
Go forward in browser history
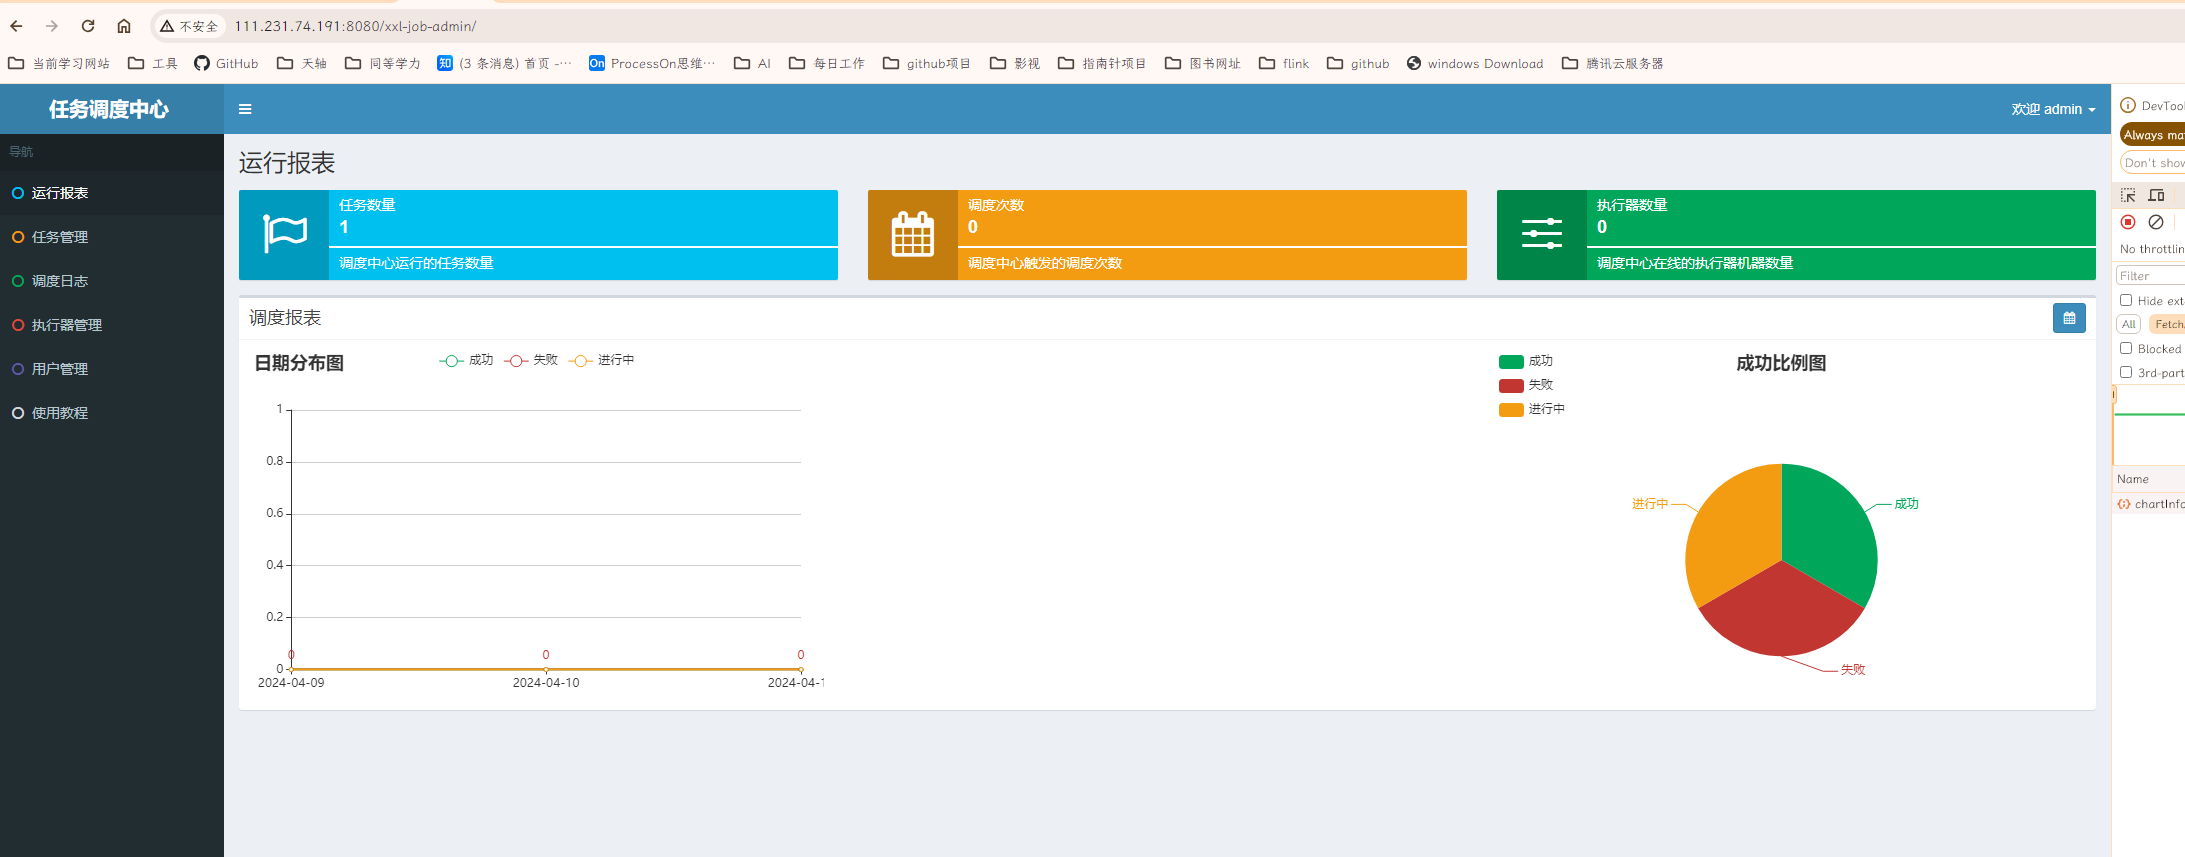(52, 26)
